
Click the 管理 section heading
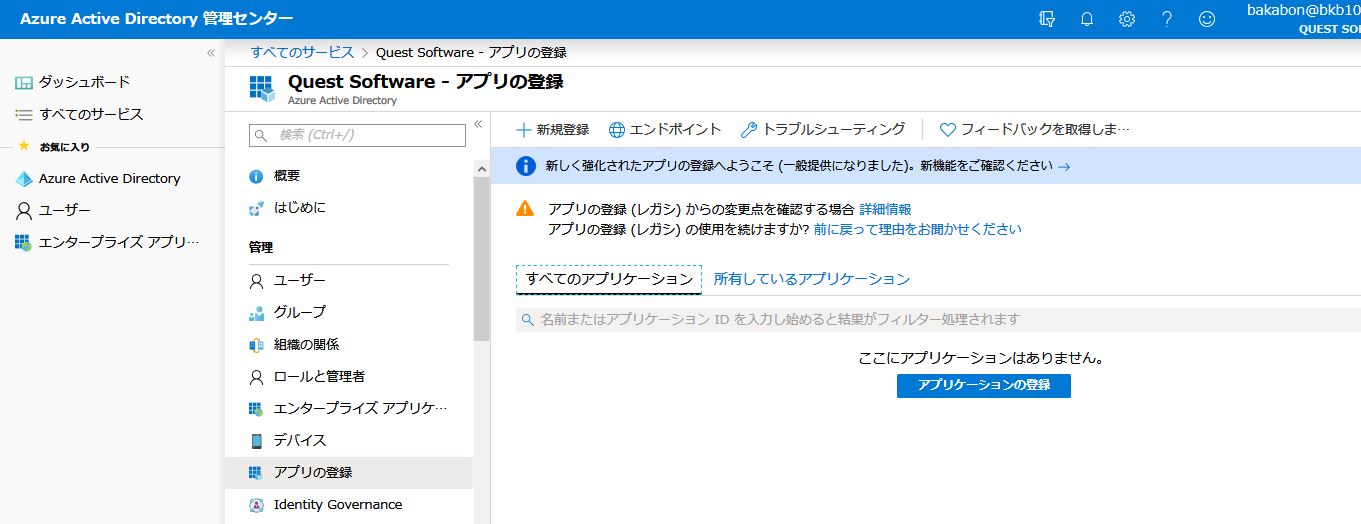260,247
